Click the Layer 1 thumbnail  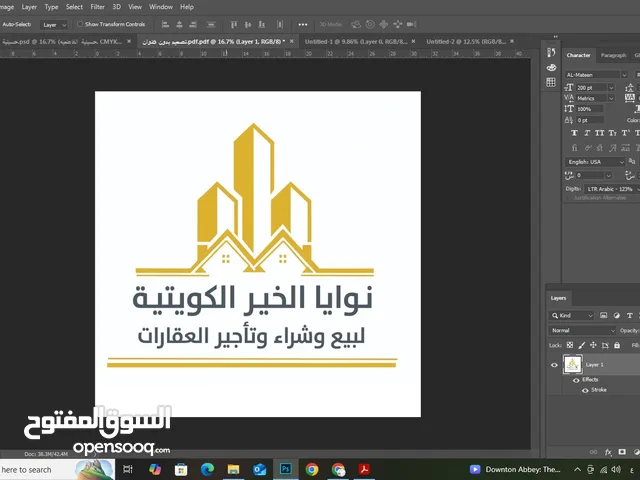(x=573, y=364)
